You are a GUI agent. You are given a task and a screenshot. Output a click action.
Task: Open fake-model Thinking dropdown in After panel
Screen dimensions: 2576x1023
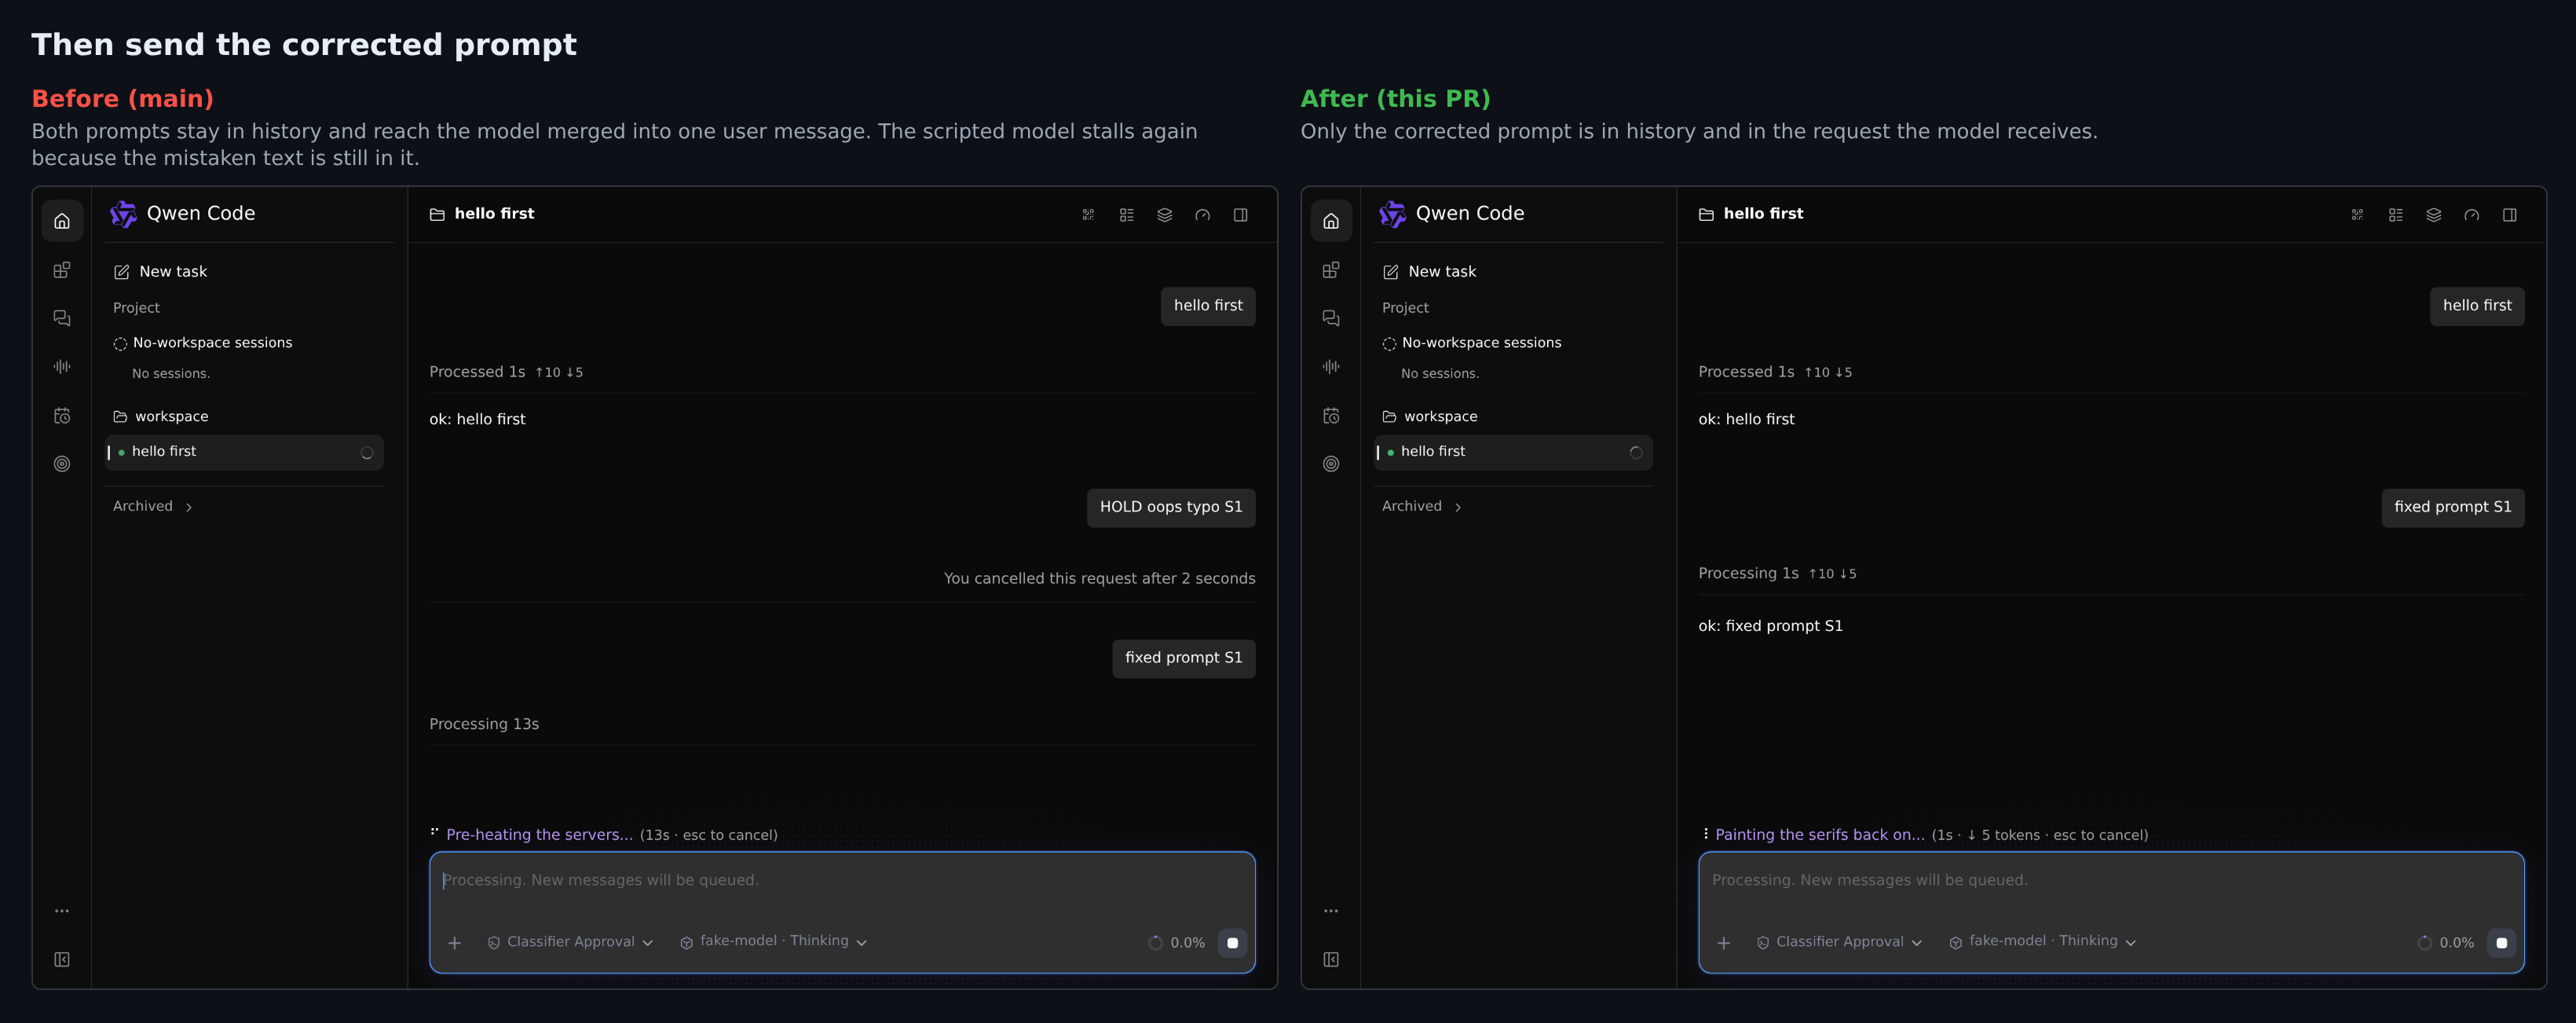[x=2042, y=942]
